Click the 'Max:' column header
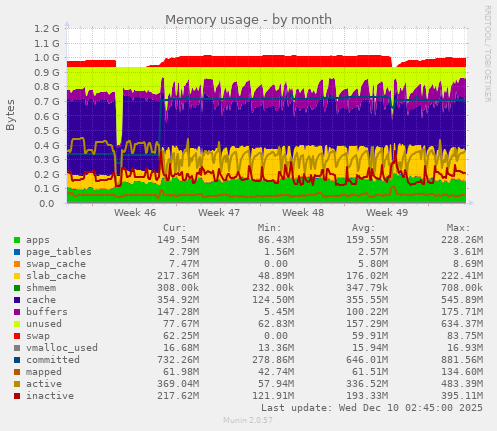The image size is (497, 431). pos(458,228)
